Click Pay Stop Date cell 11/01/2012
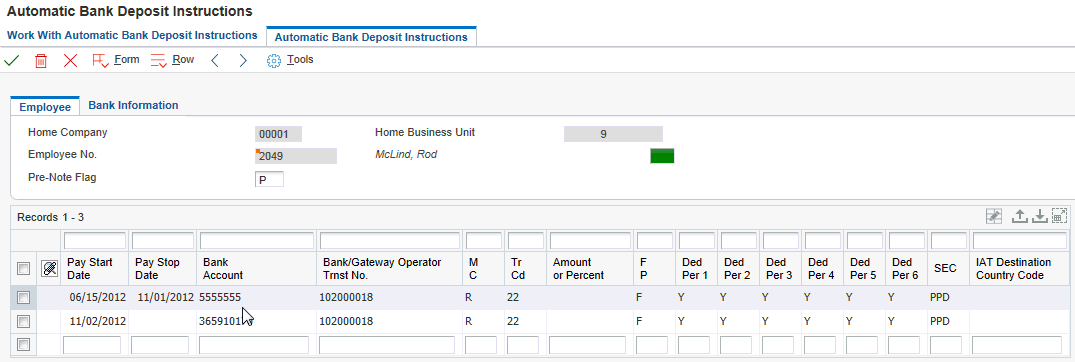 (166, 298)
